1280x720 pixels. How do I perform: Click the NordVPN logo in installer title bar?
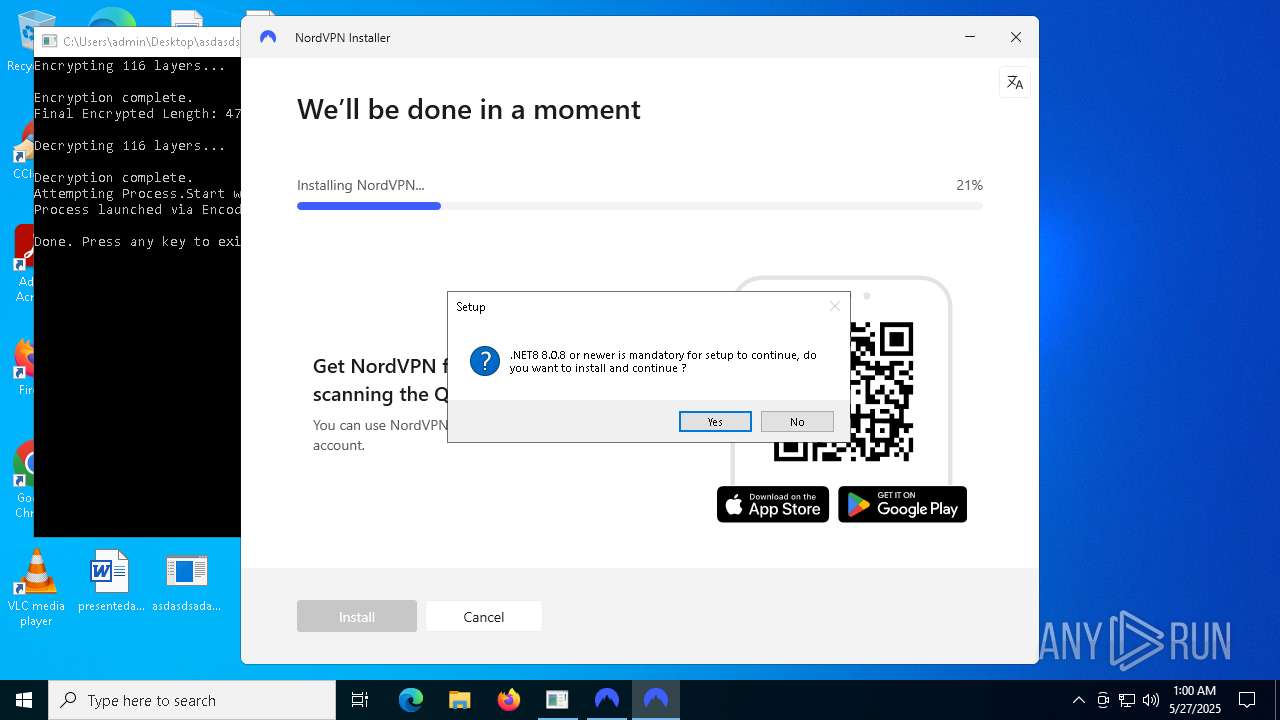point(268,38)
